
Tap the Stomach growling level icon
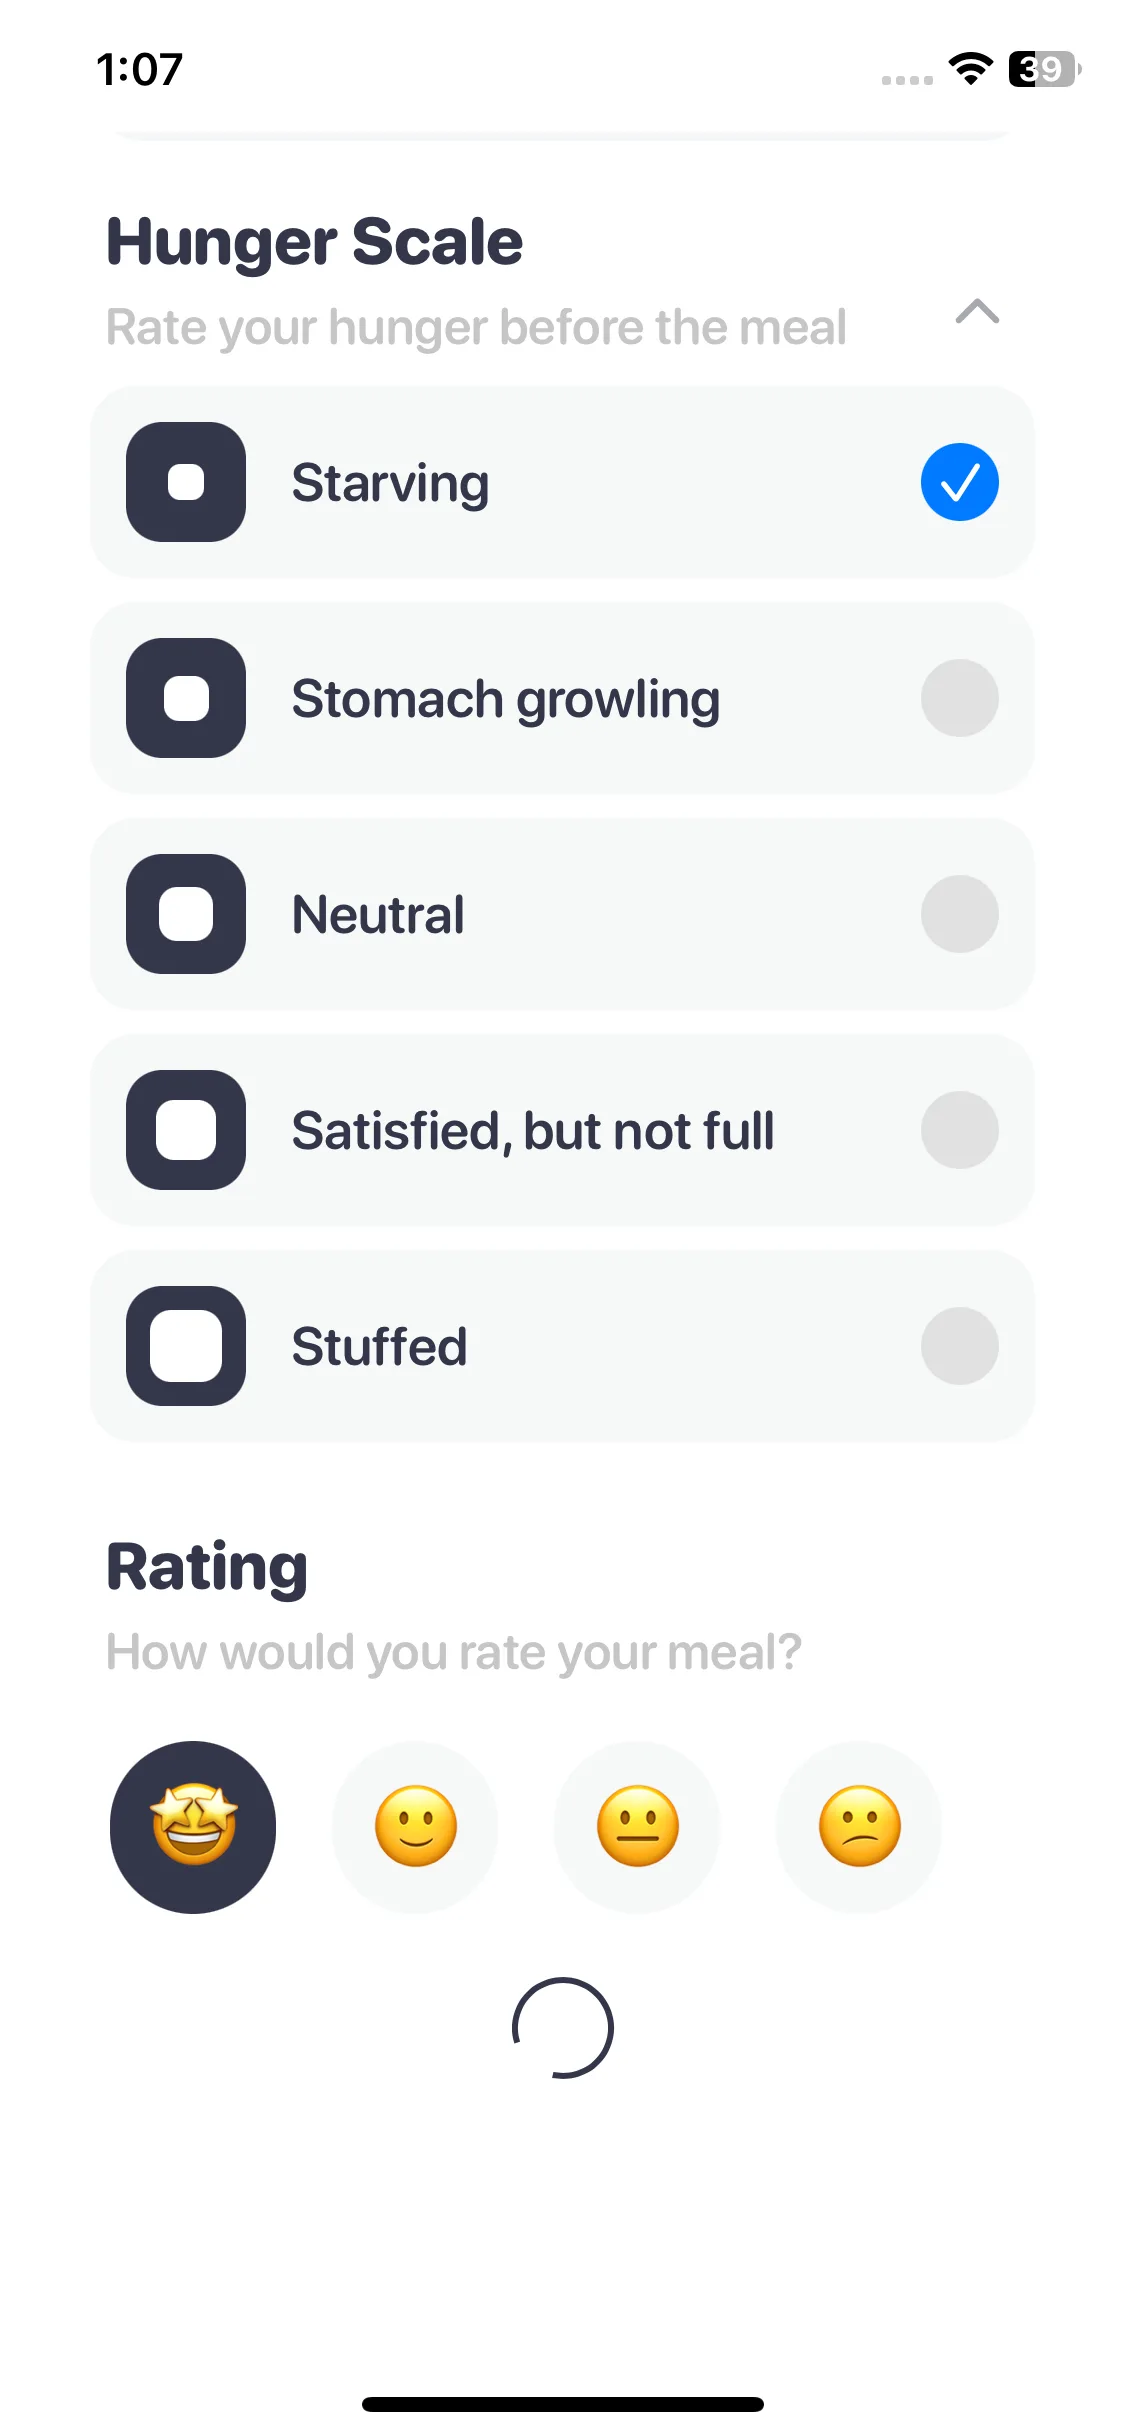(186, 698)
